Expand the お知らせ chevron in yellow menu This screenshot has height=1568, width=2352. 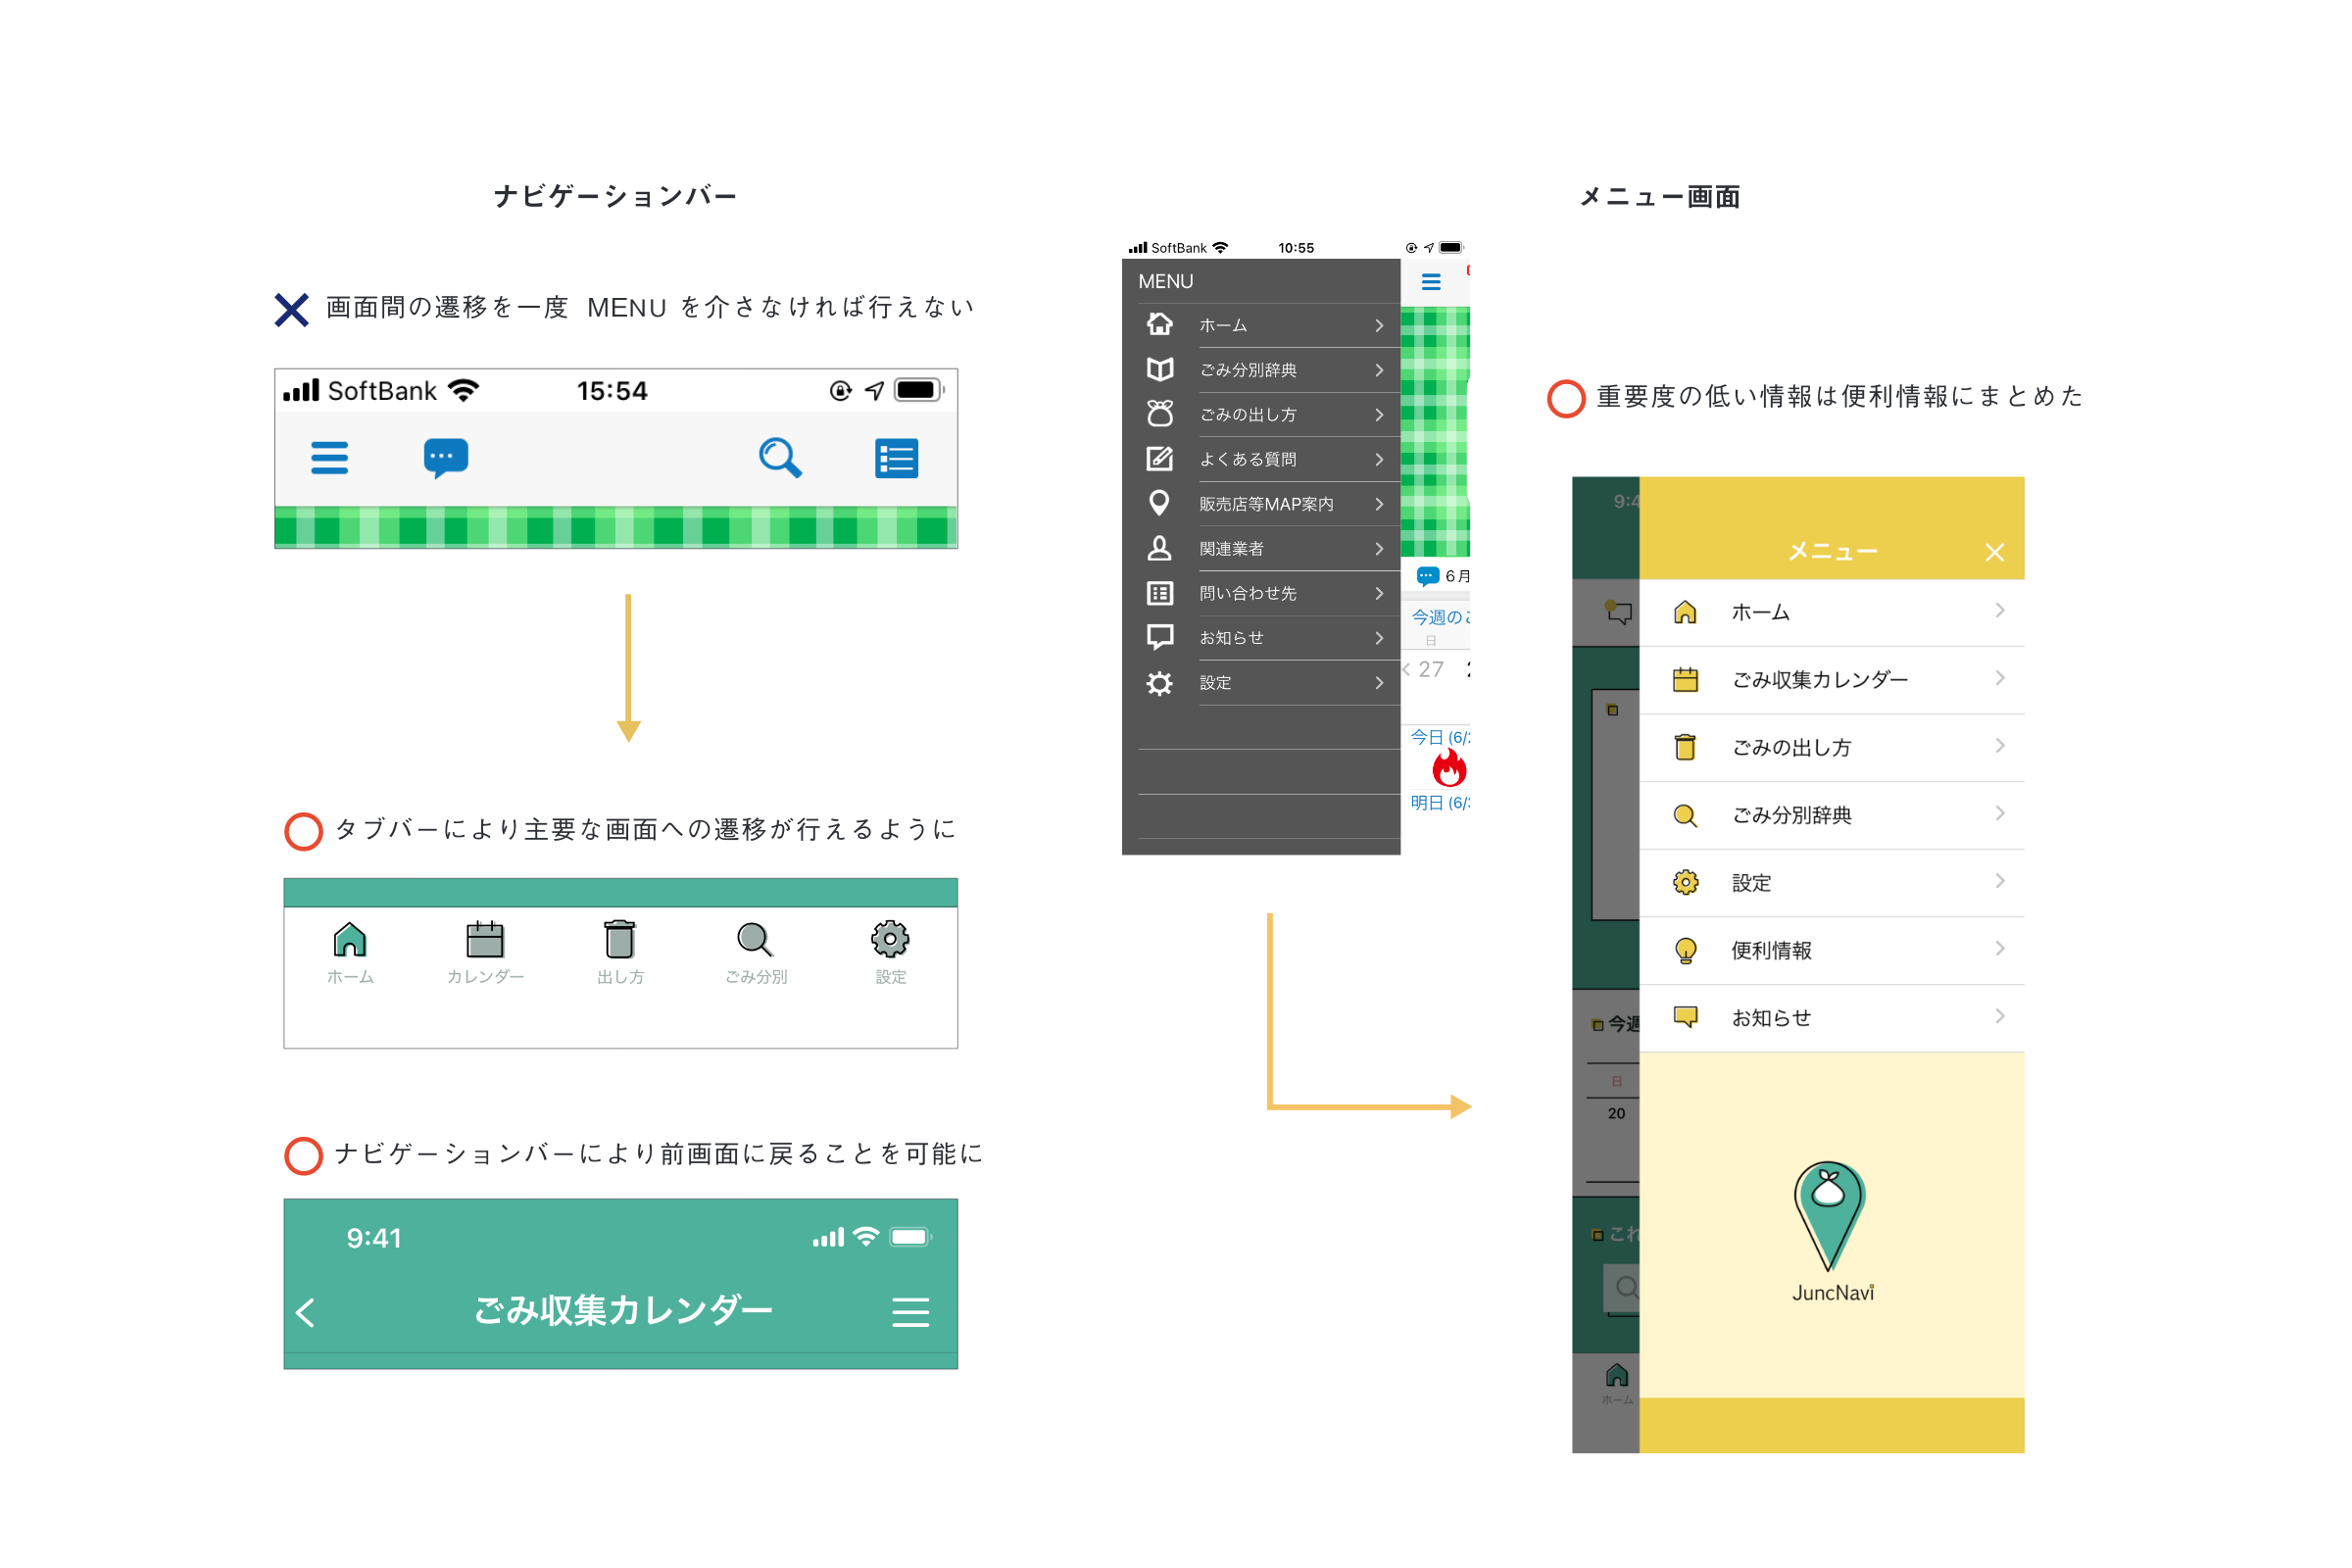point(1999,1016)
